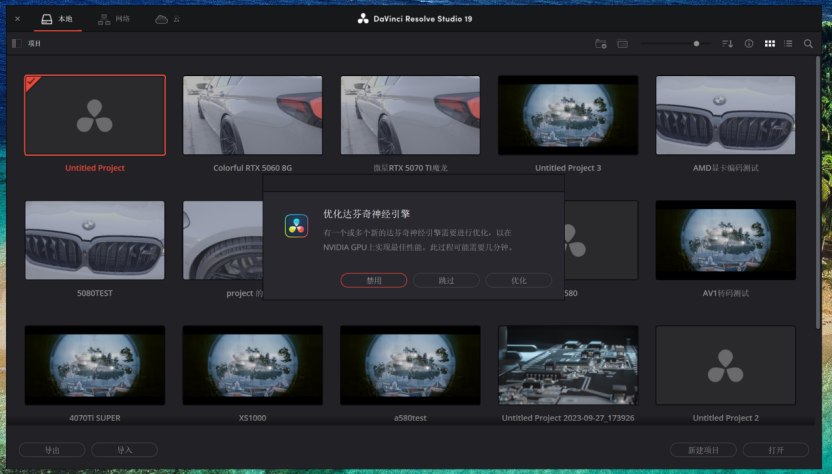Open project search with magnifier icon

(x=808, y=44)
